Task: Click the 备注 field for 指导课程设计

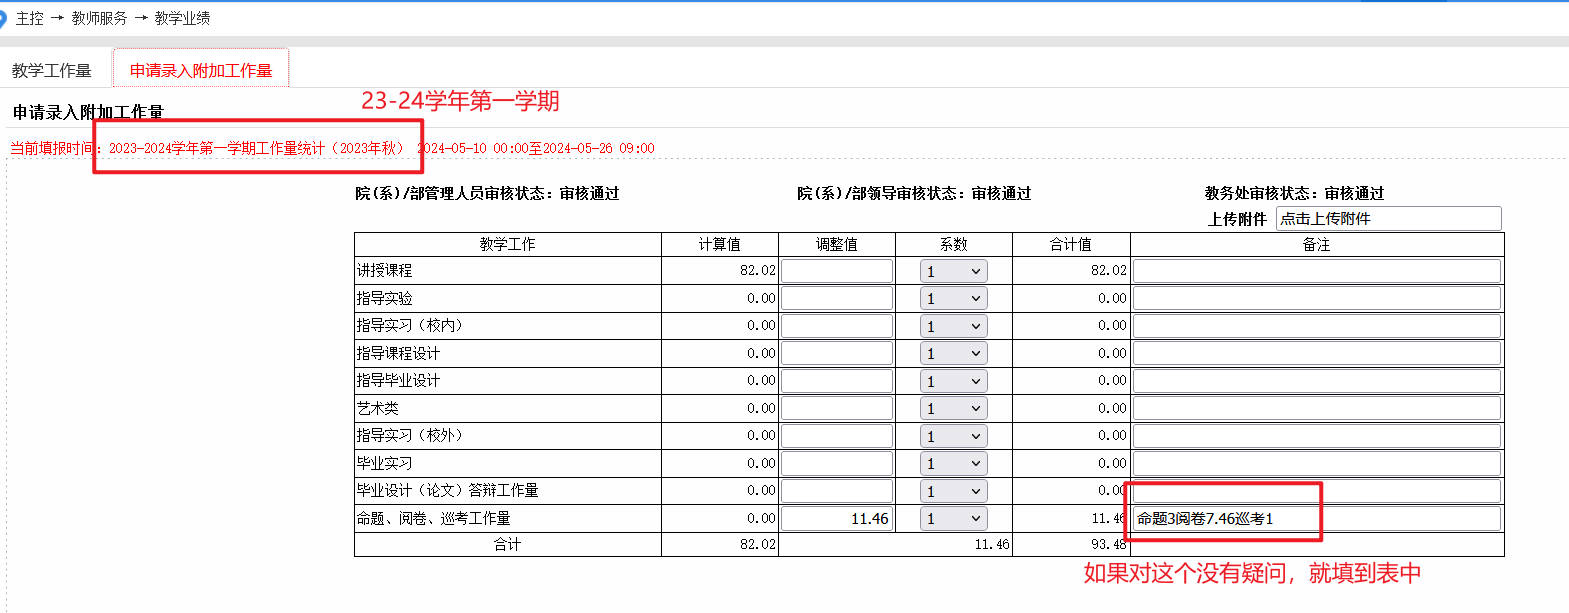Action: [x=1317, y=353]
